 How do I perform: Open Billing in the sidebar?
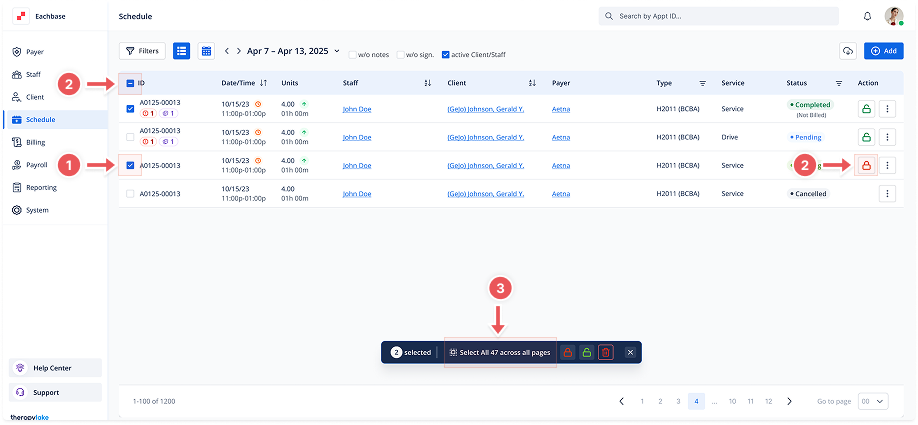35,142
